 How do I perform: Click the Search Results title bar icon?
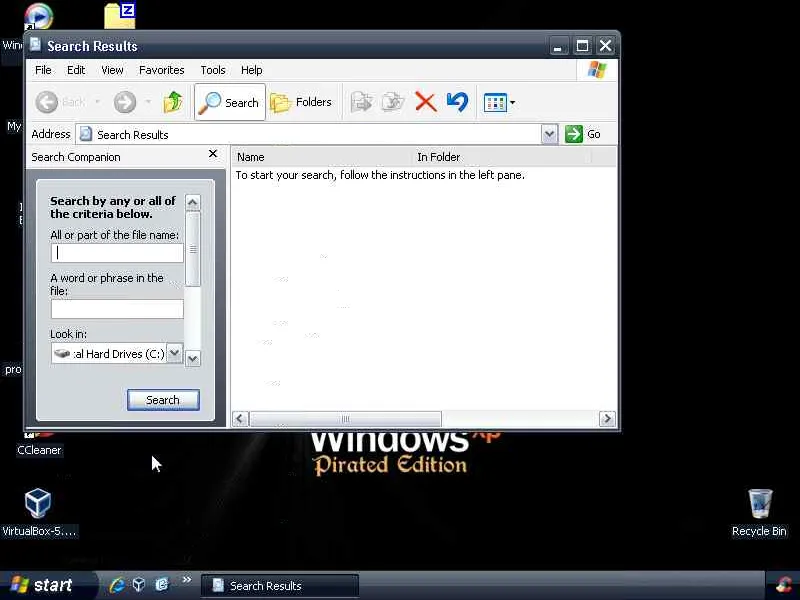[x=35, y=45]
